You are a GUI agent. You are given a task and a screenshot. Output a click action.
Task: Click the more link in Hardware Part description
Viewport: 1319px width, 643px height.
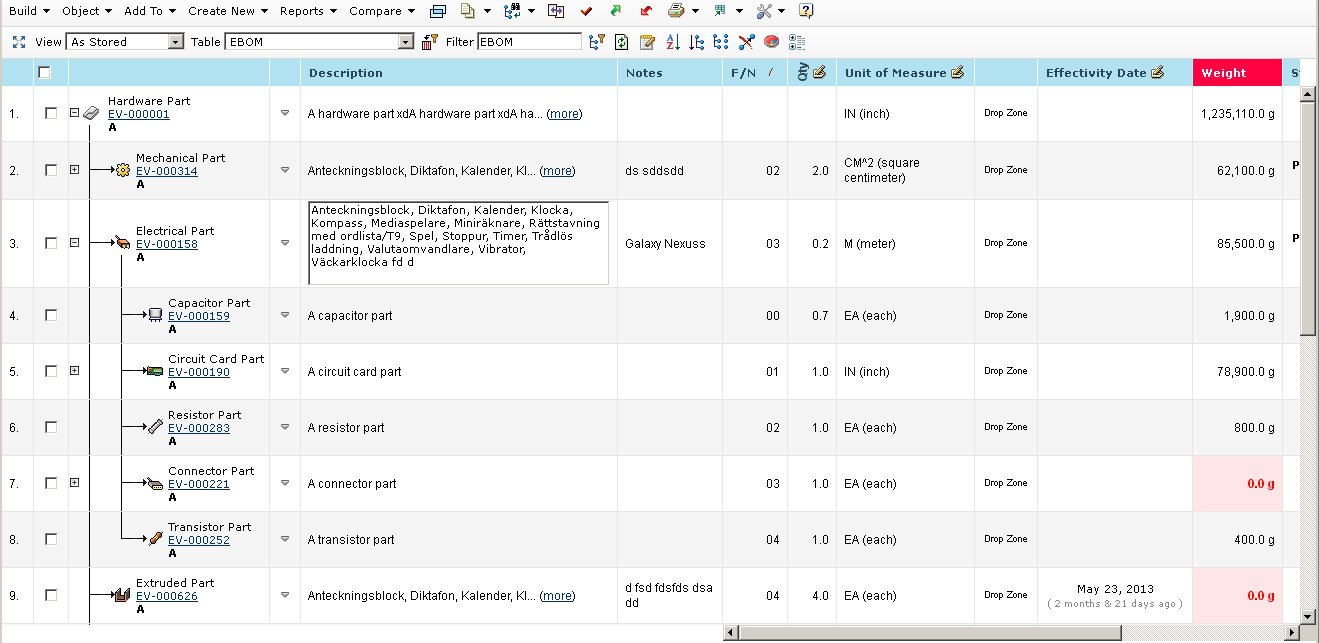coord(564,114)
